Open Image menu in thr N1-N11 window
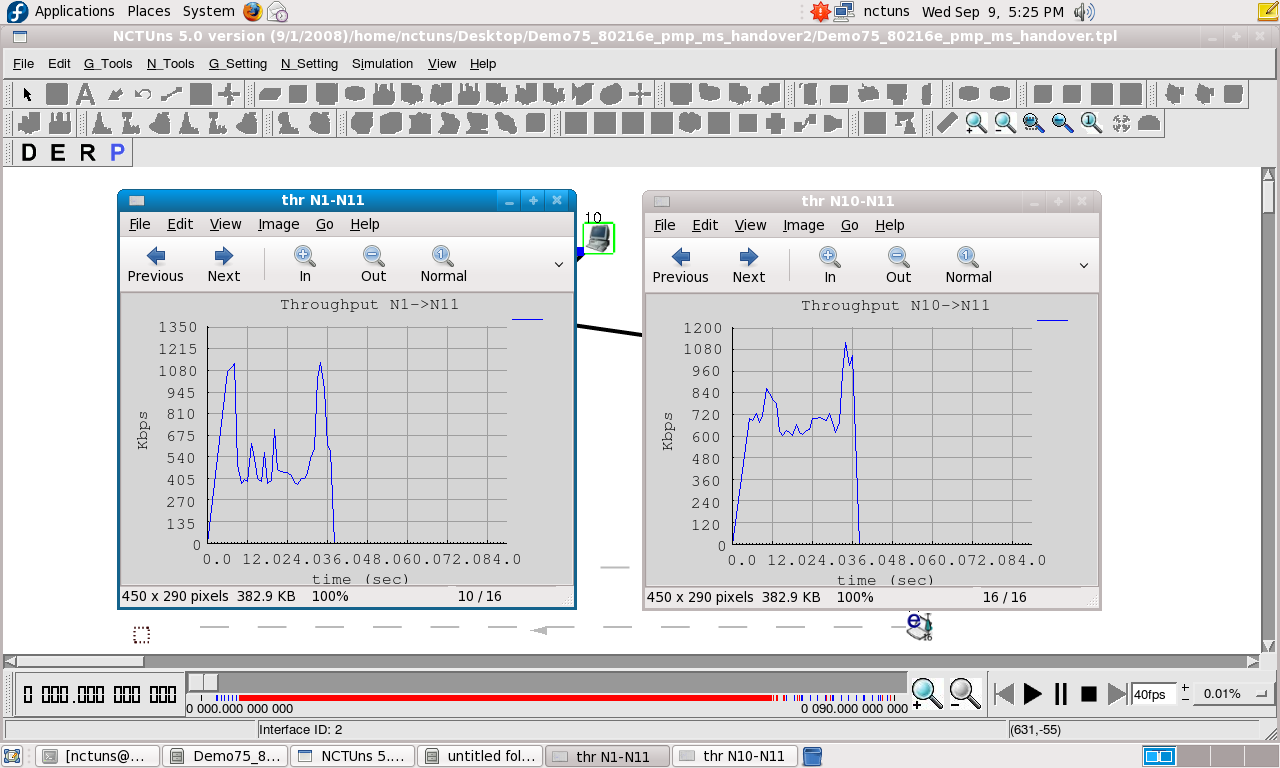This screenshot has height=768, width=1280. [x=279, y=224]
